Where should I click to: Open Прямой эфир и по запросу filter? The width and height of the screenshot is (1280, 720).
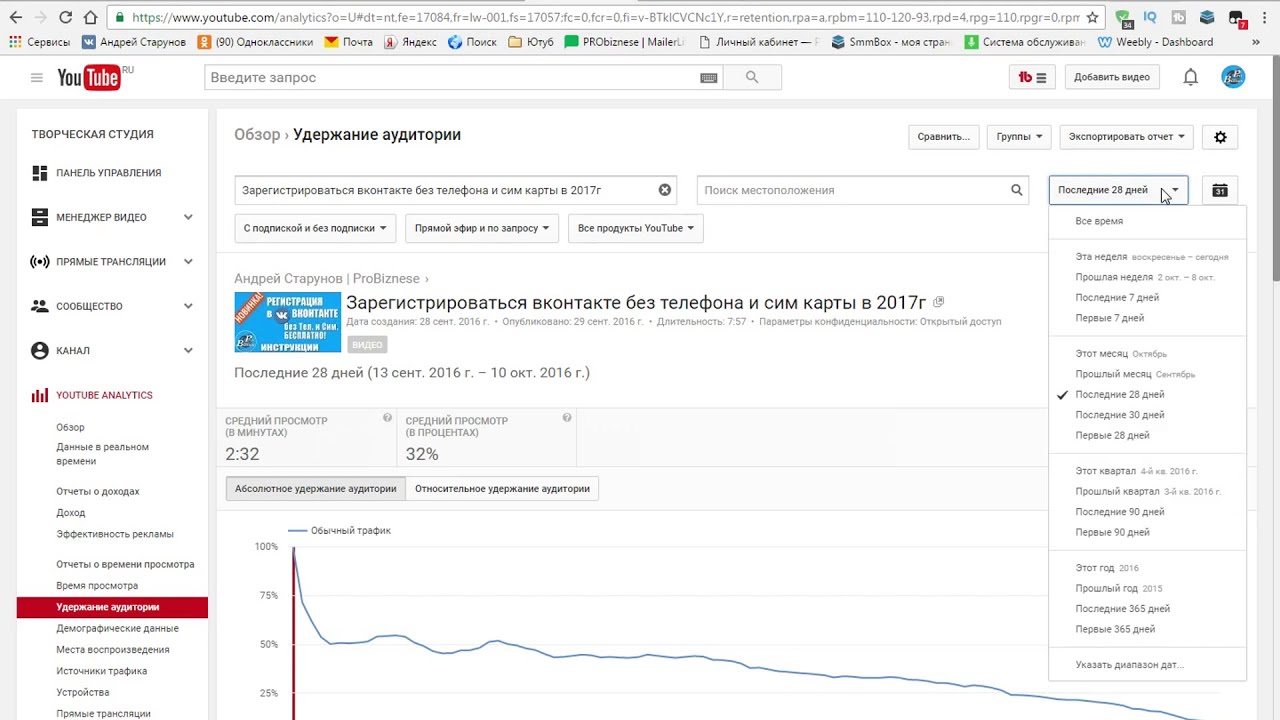tap(482, 228)
